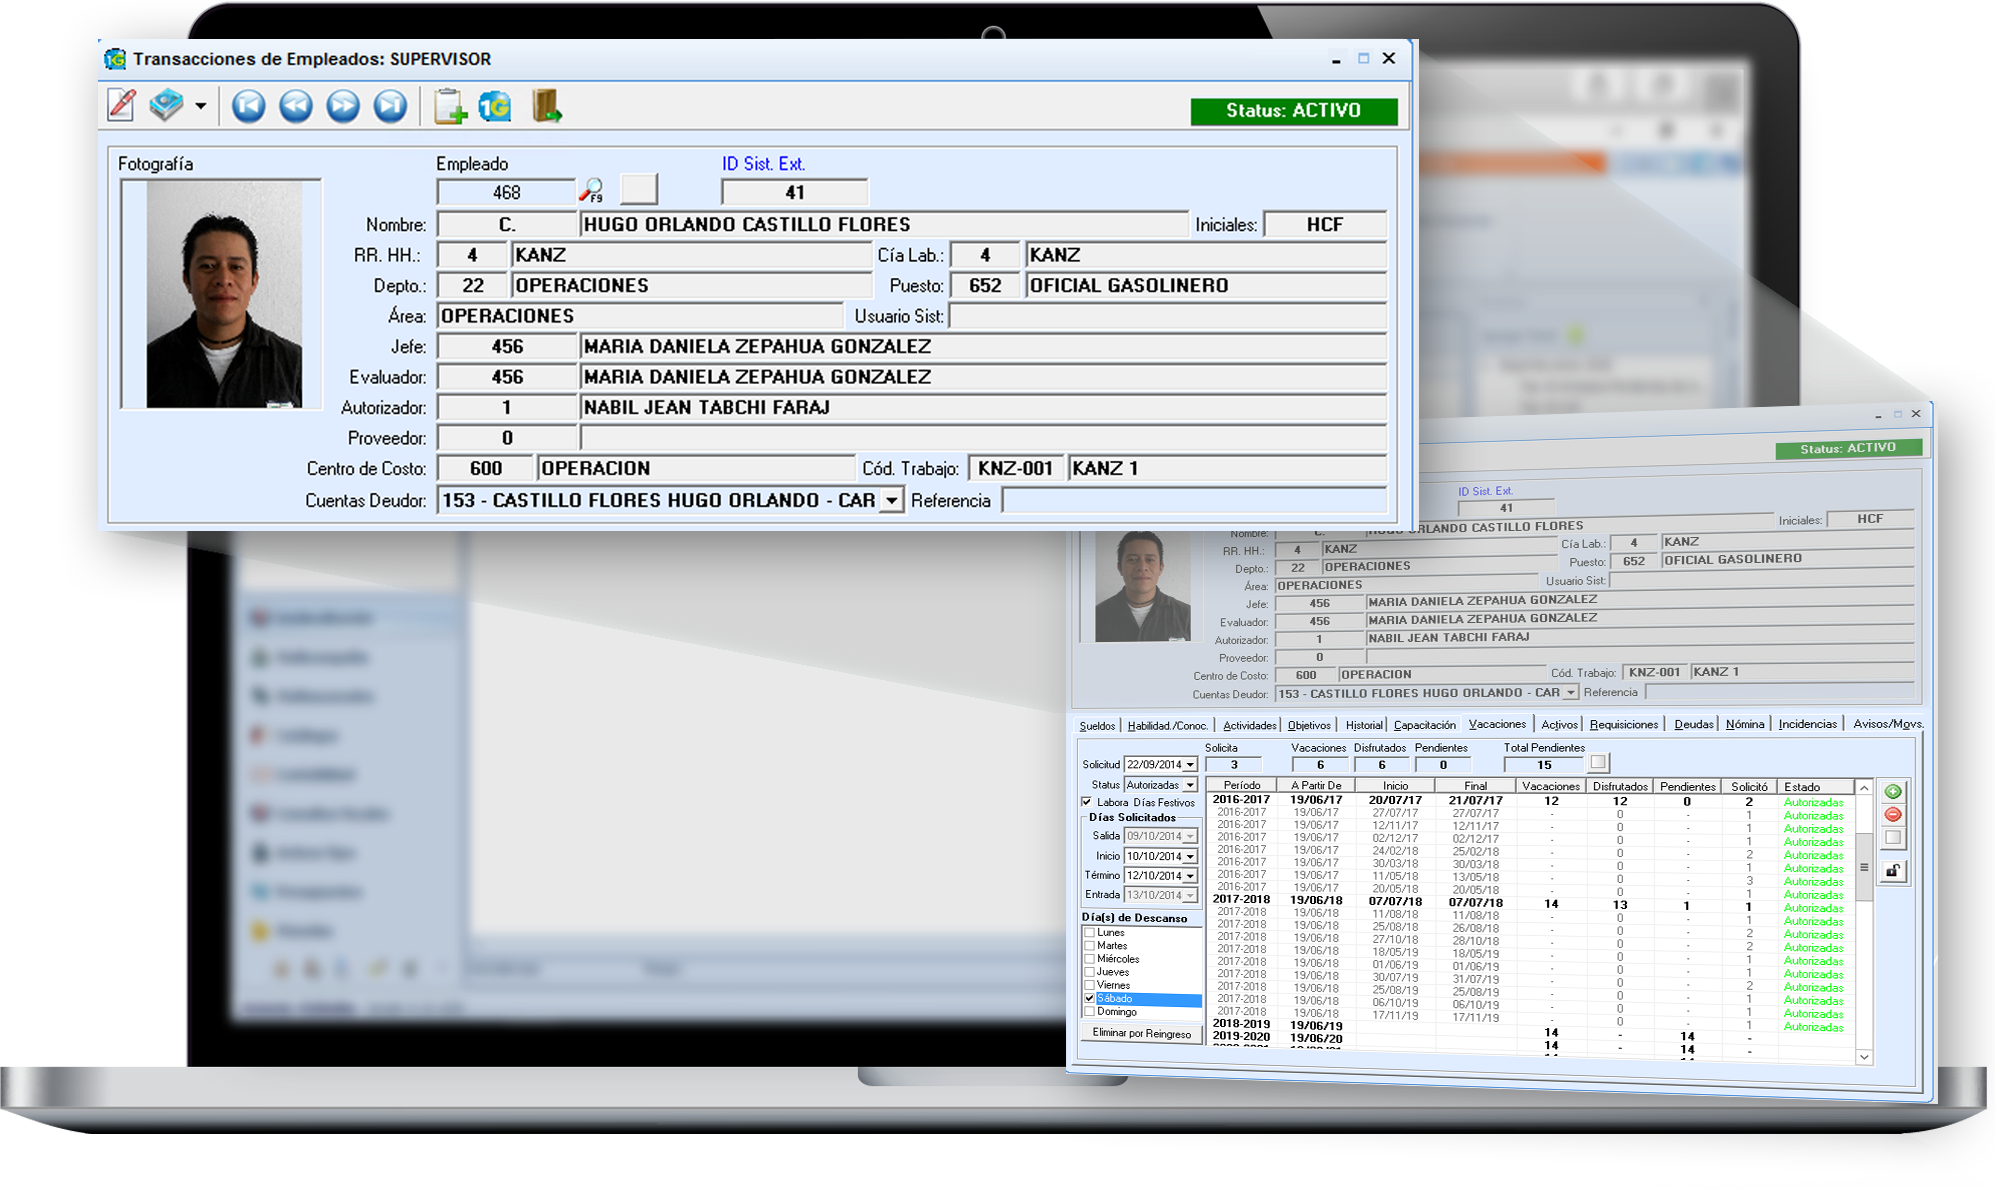Check the Viernes rest day checkbox
Image resolution: width=1995 pixels, height=1189 pixels.
click(1090, 985)
